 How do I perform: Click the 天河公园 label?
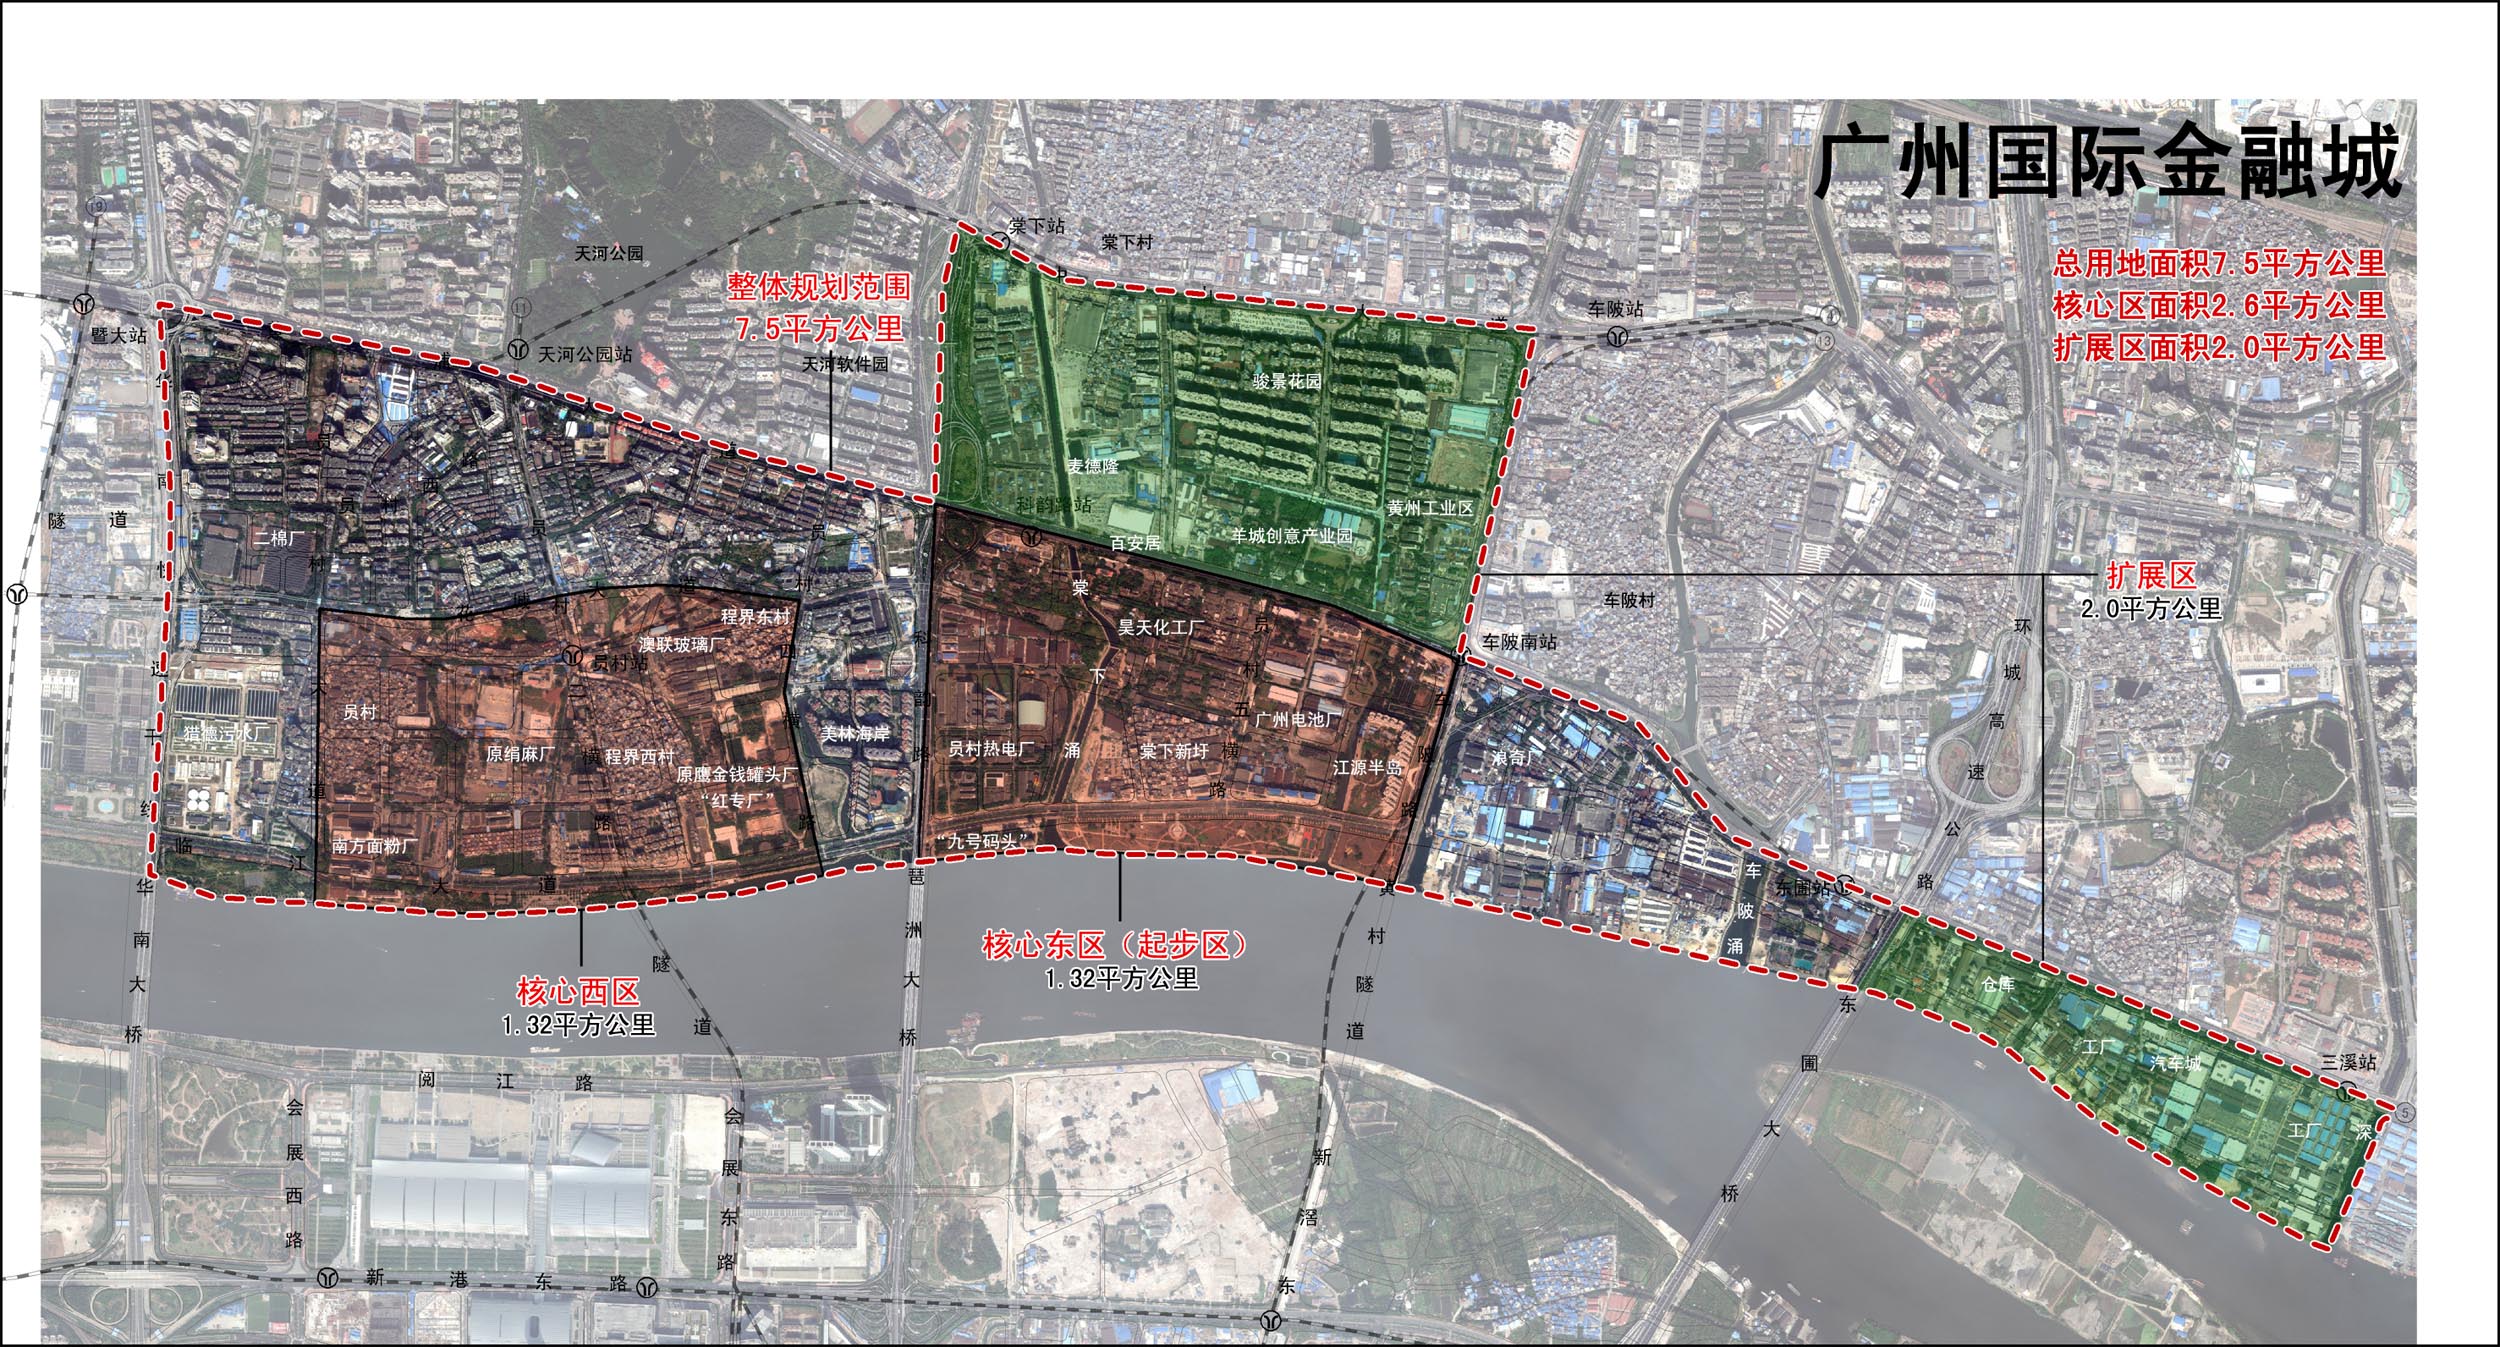[609, 254]
